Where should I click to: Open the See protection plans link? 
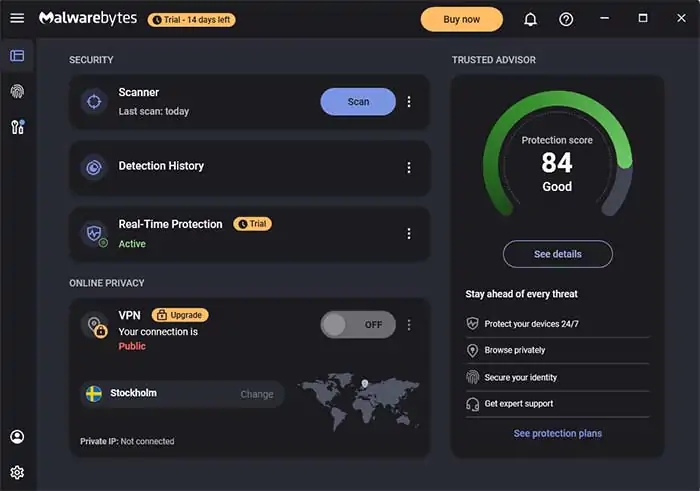[x=557, y=433]
